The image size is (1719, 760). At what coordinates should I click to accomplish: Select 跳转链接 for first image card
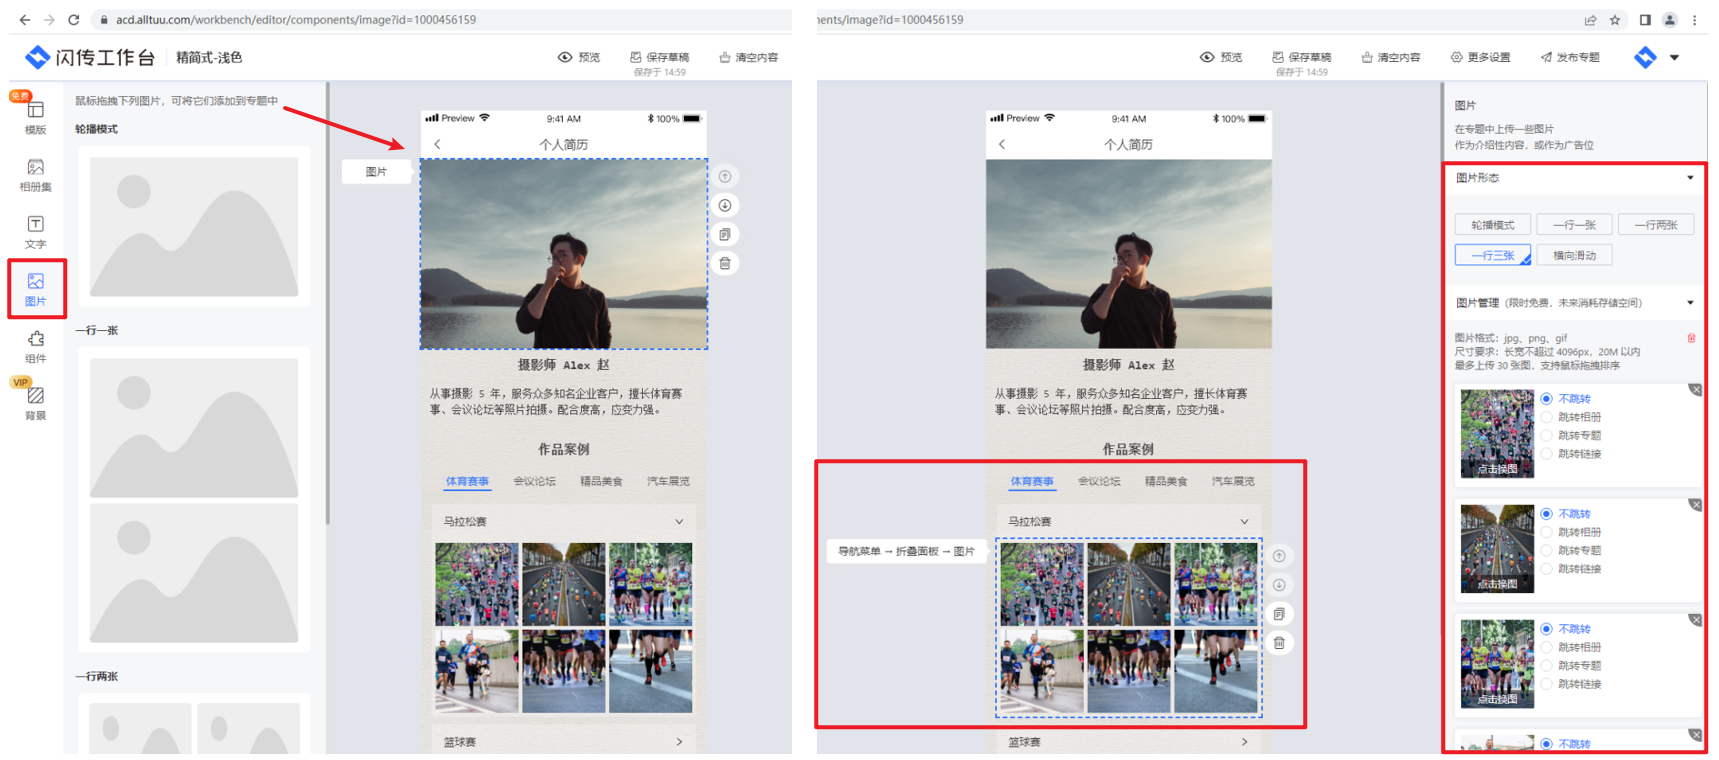(x=1571, y=454)
